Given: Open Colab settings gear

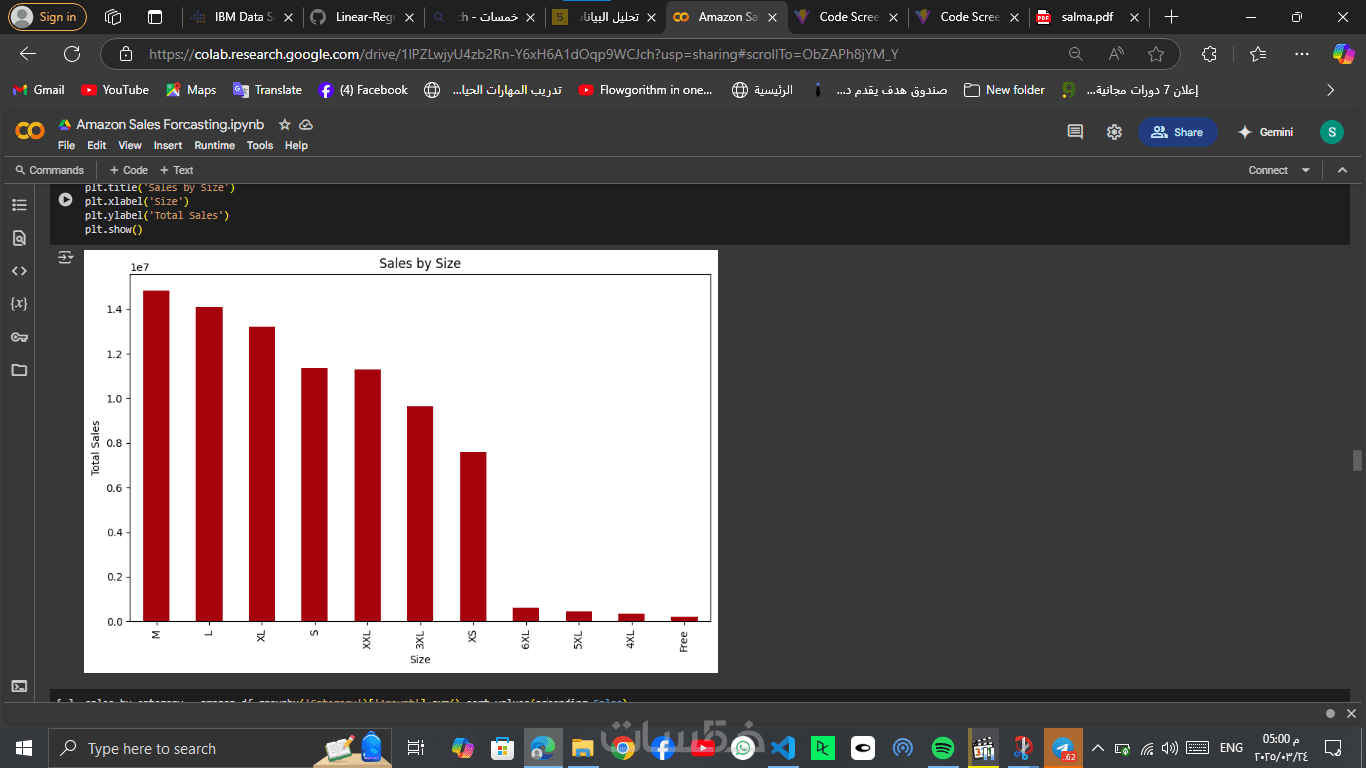Looking at the screenshot, I should [x=1114, y=132].
